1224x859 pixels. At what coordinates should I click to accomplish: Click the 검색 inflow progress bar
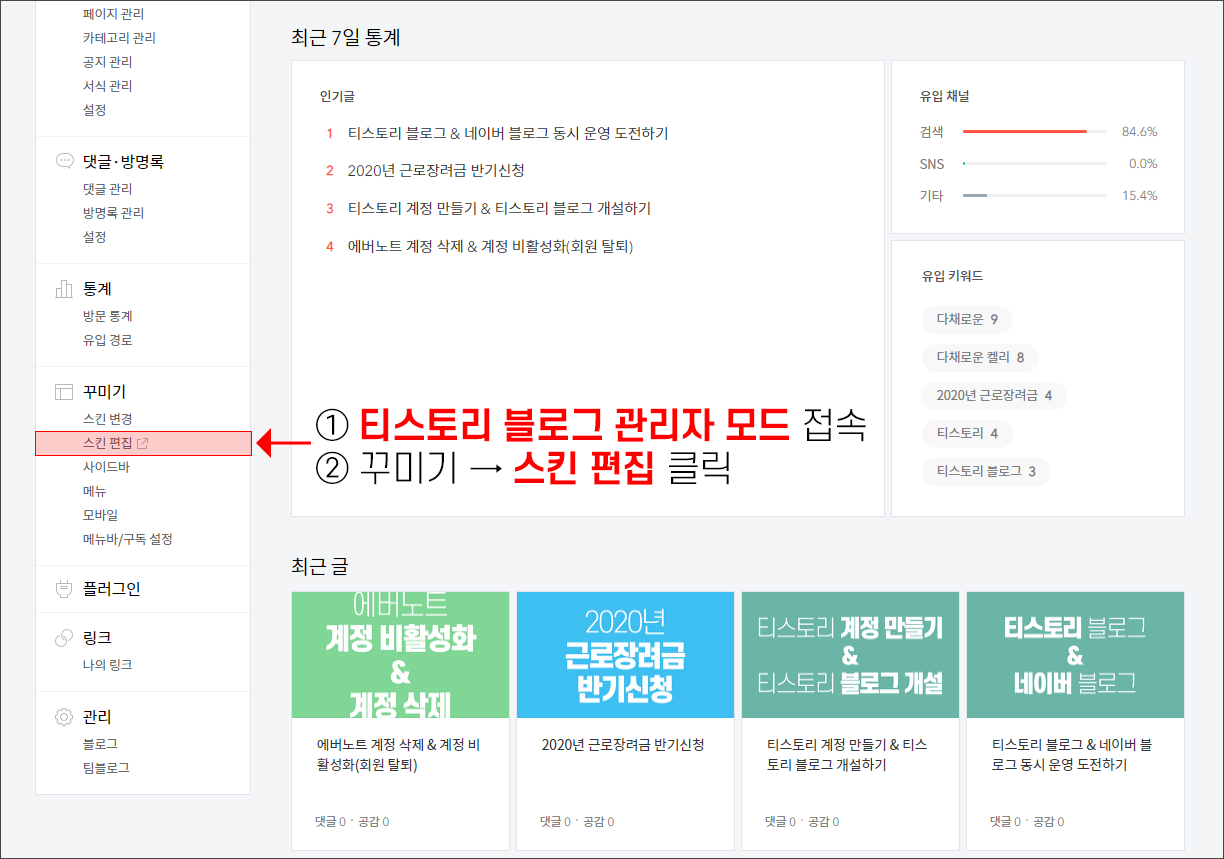point(1035,131)
